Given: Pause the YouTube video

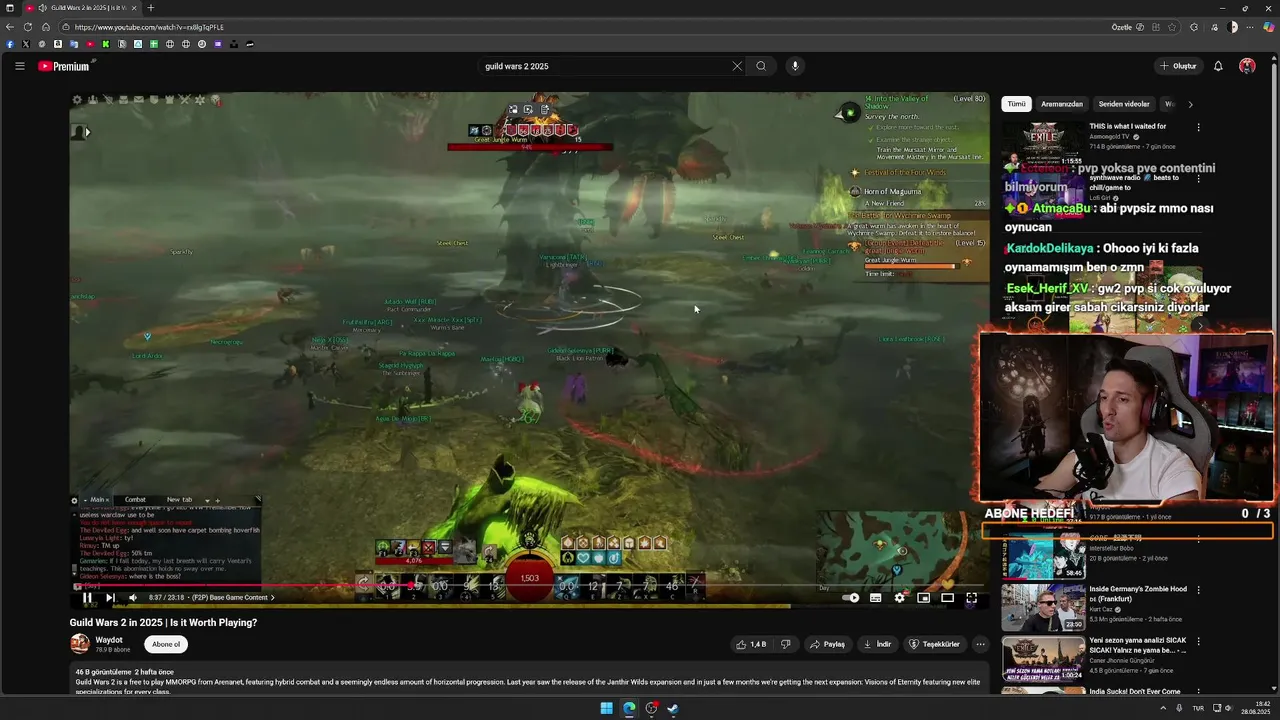Looking at the screenshot, I should coord(87,598).
